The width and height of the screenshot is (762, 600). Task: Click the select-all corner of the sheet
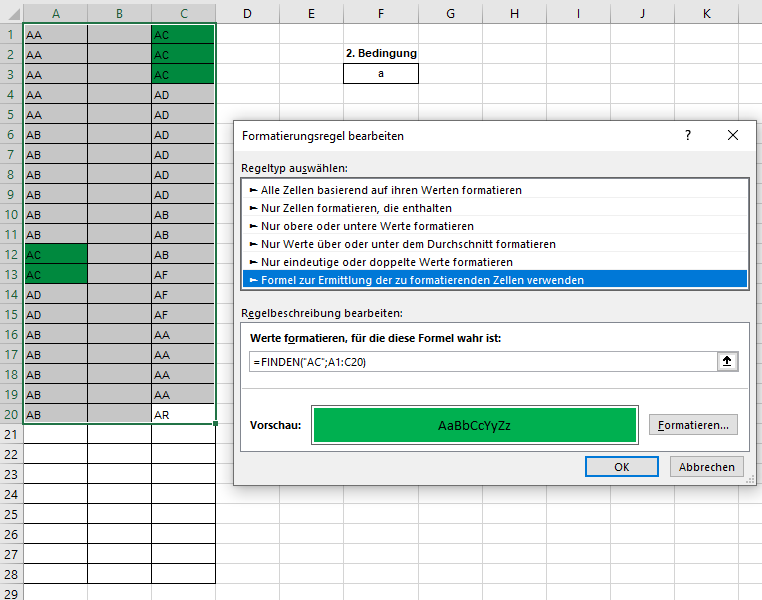click(x=12, y=14)
